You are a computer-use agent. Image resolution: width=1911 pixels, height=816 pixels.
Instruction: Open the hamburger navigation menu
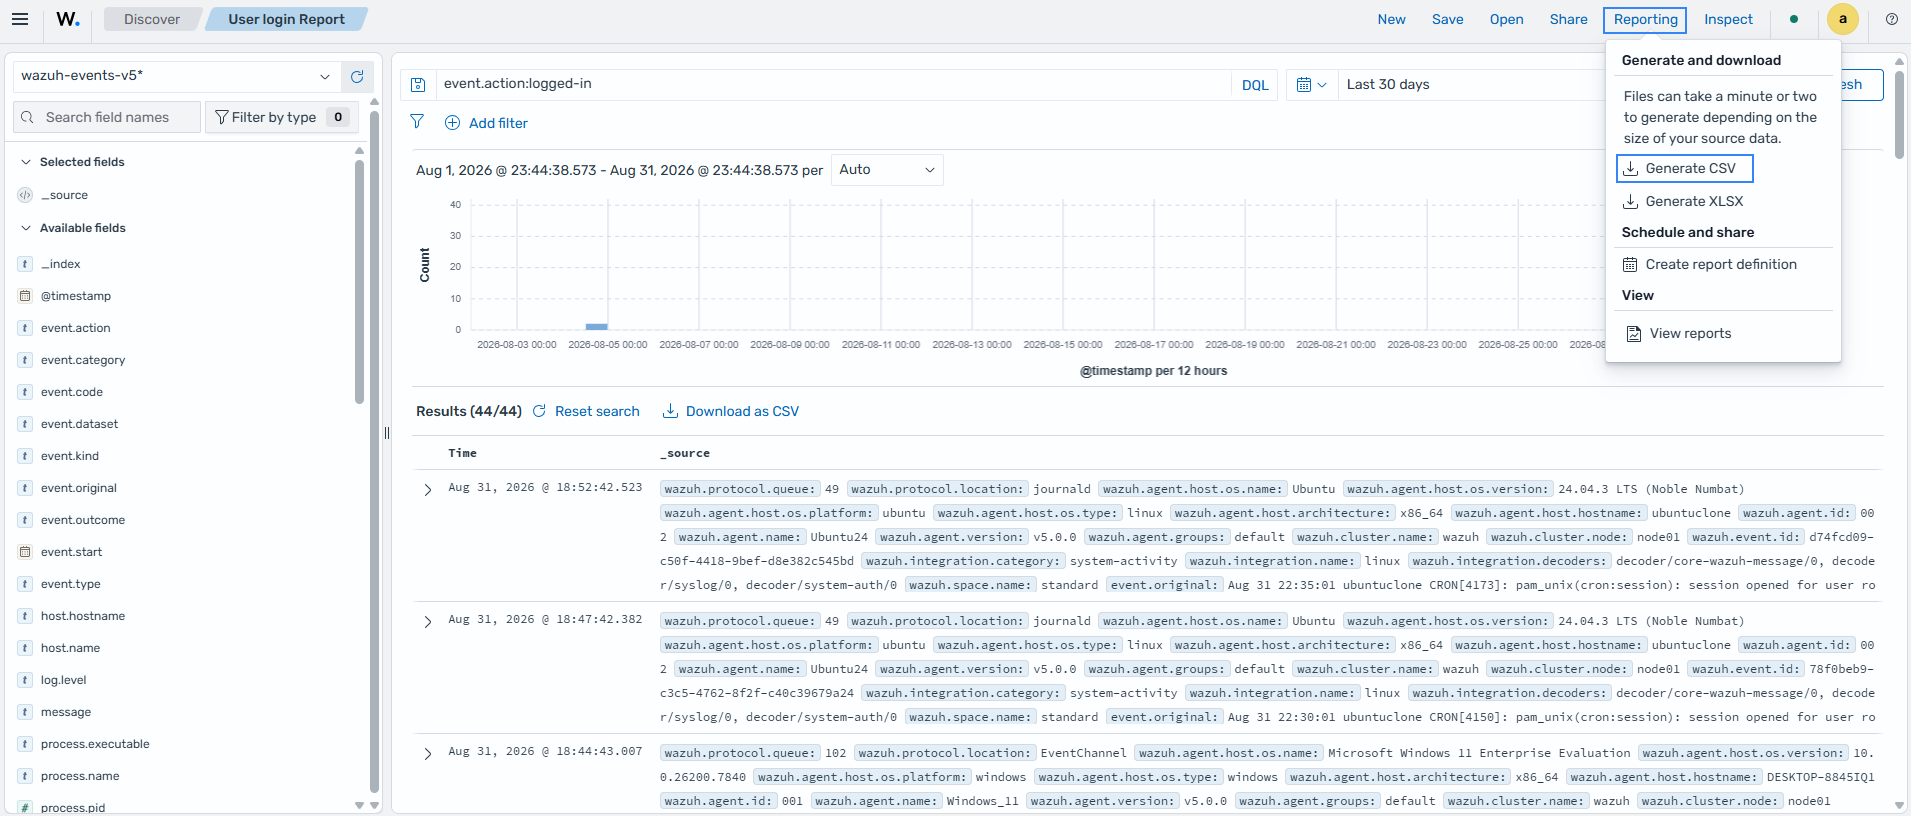click(x=20, y=19)
